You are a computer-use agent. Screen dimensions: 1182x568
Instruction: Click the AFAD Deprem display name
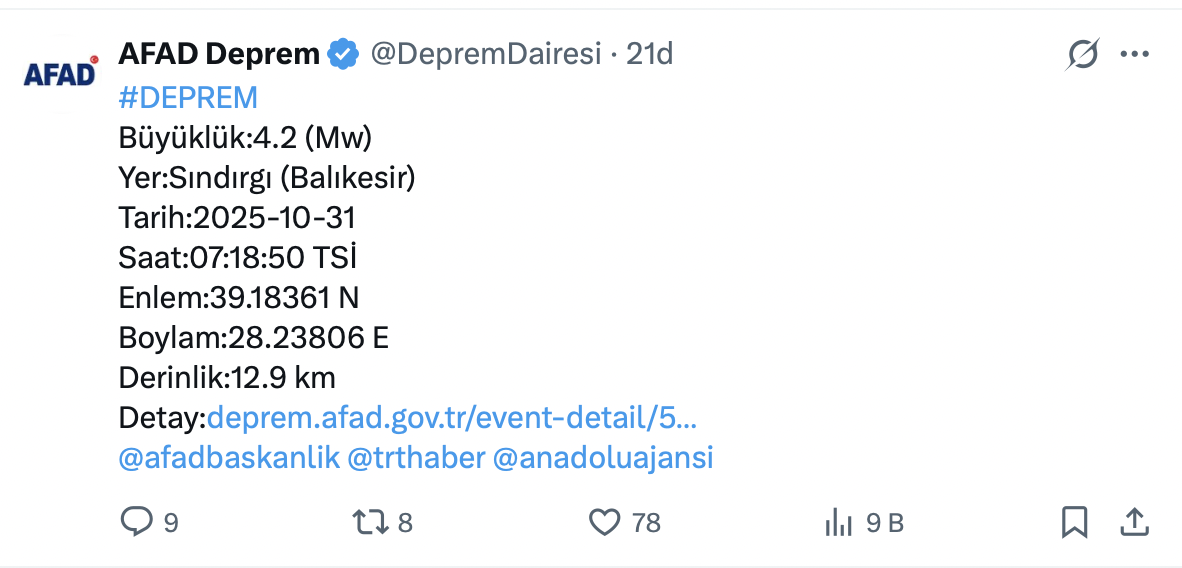click(x=219, y=54)
